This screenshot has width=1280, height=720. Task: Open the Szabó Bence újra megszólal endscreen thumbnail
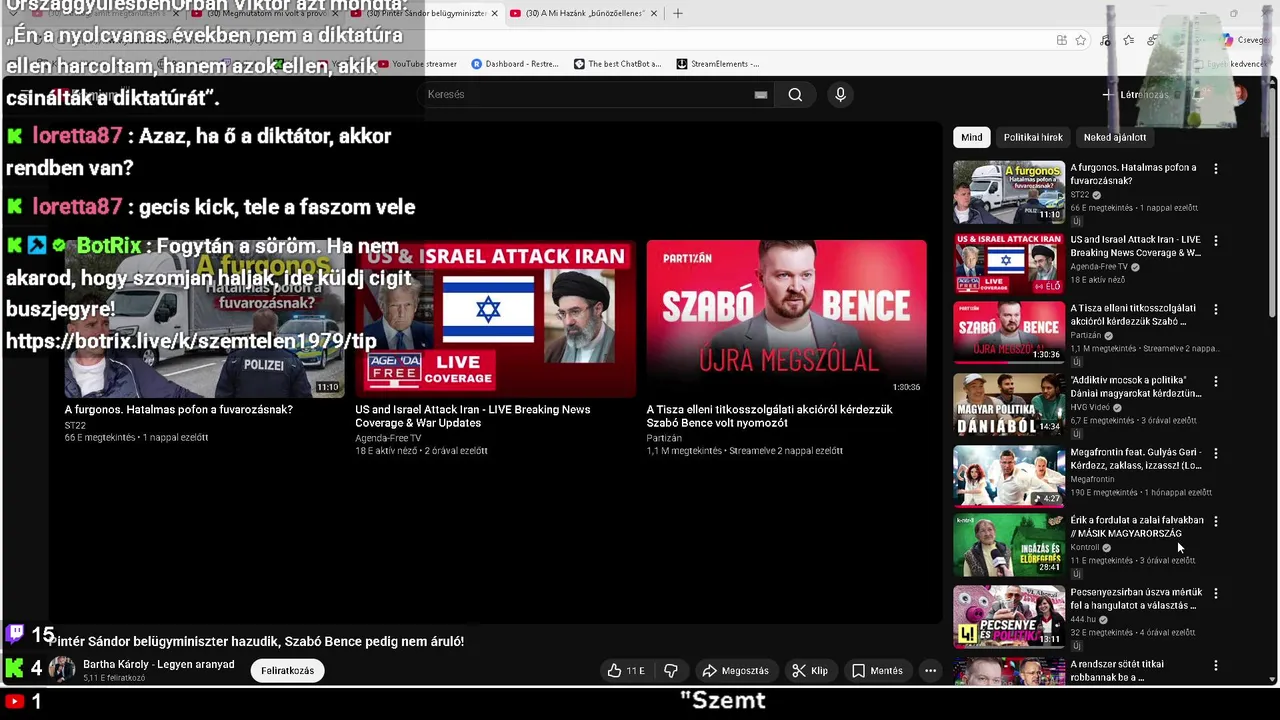pos(786,318)
